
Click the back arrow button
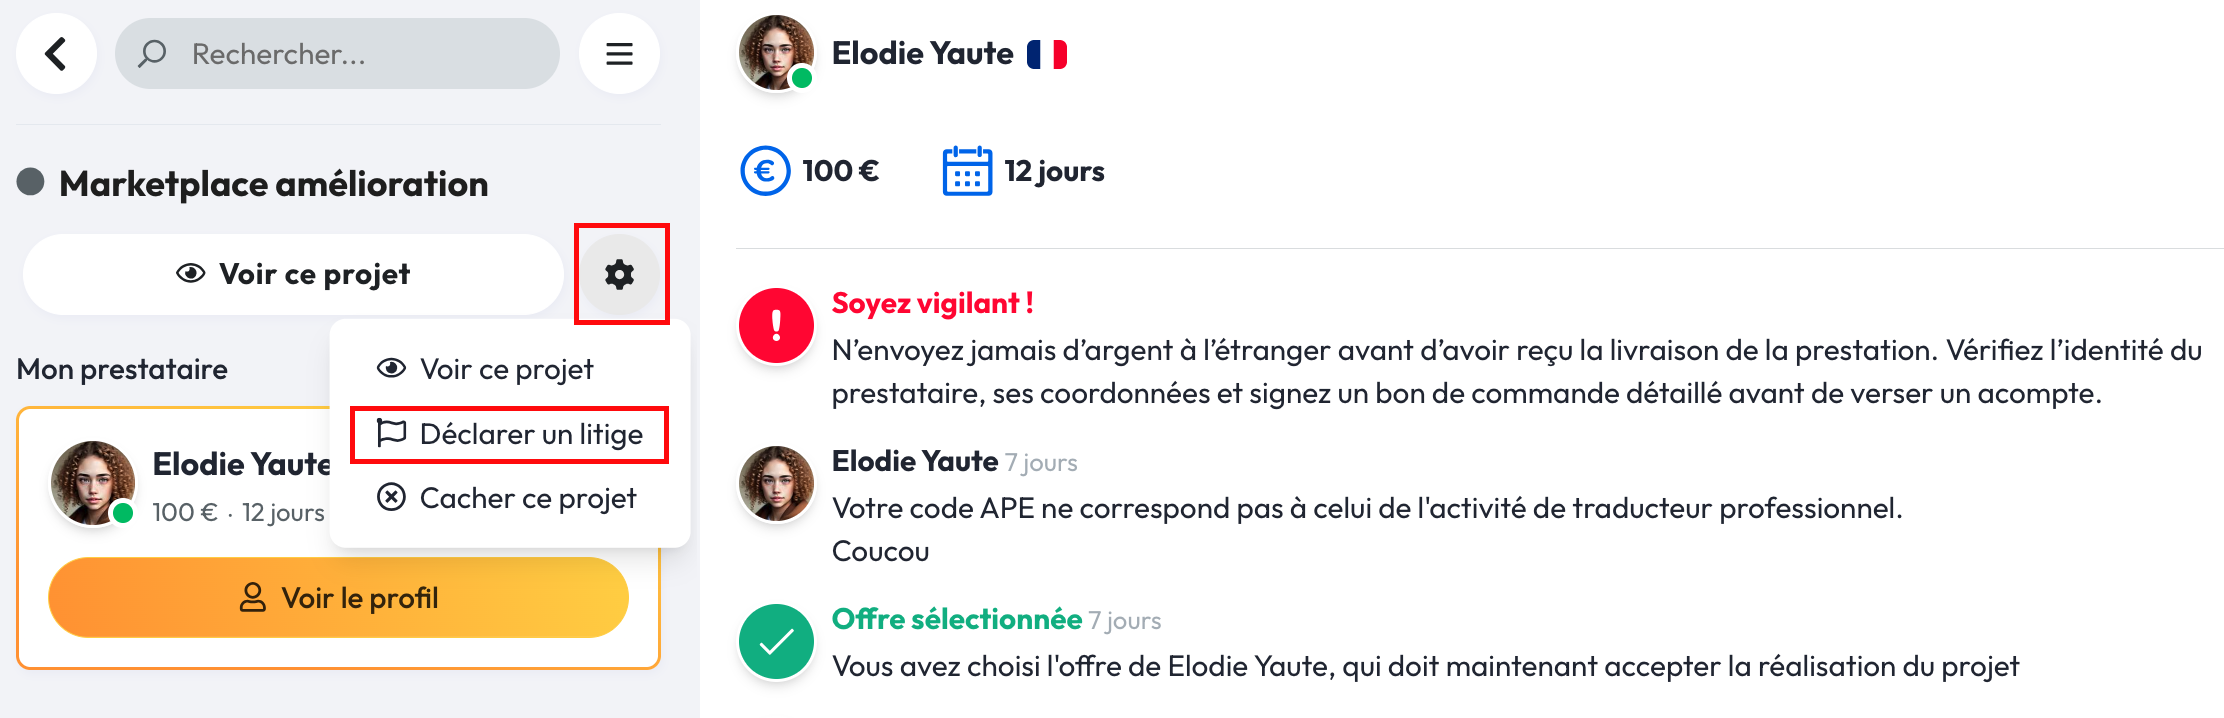click(x=56, y=54)
